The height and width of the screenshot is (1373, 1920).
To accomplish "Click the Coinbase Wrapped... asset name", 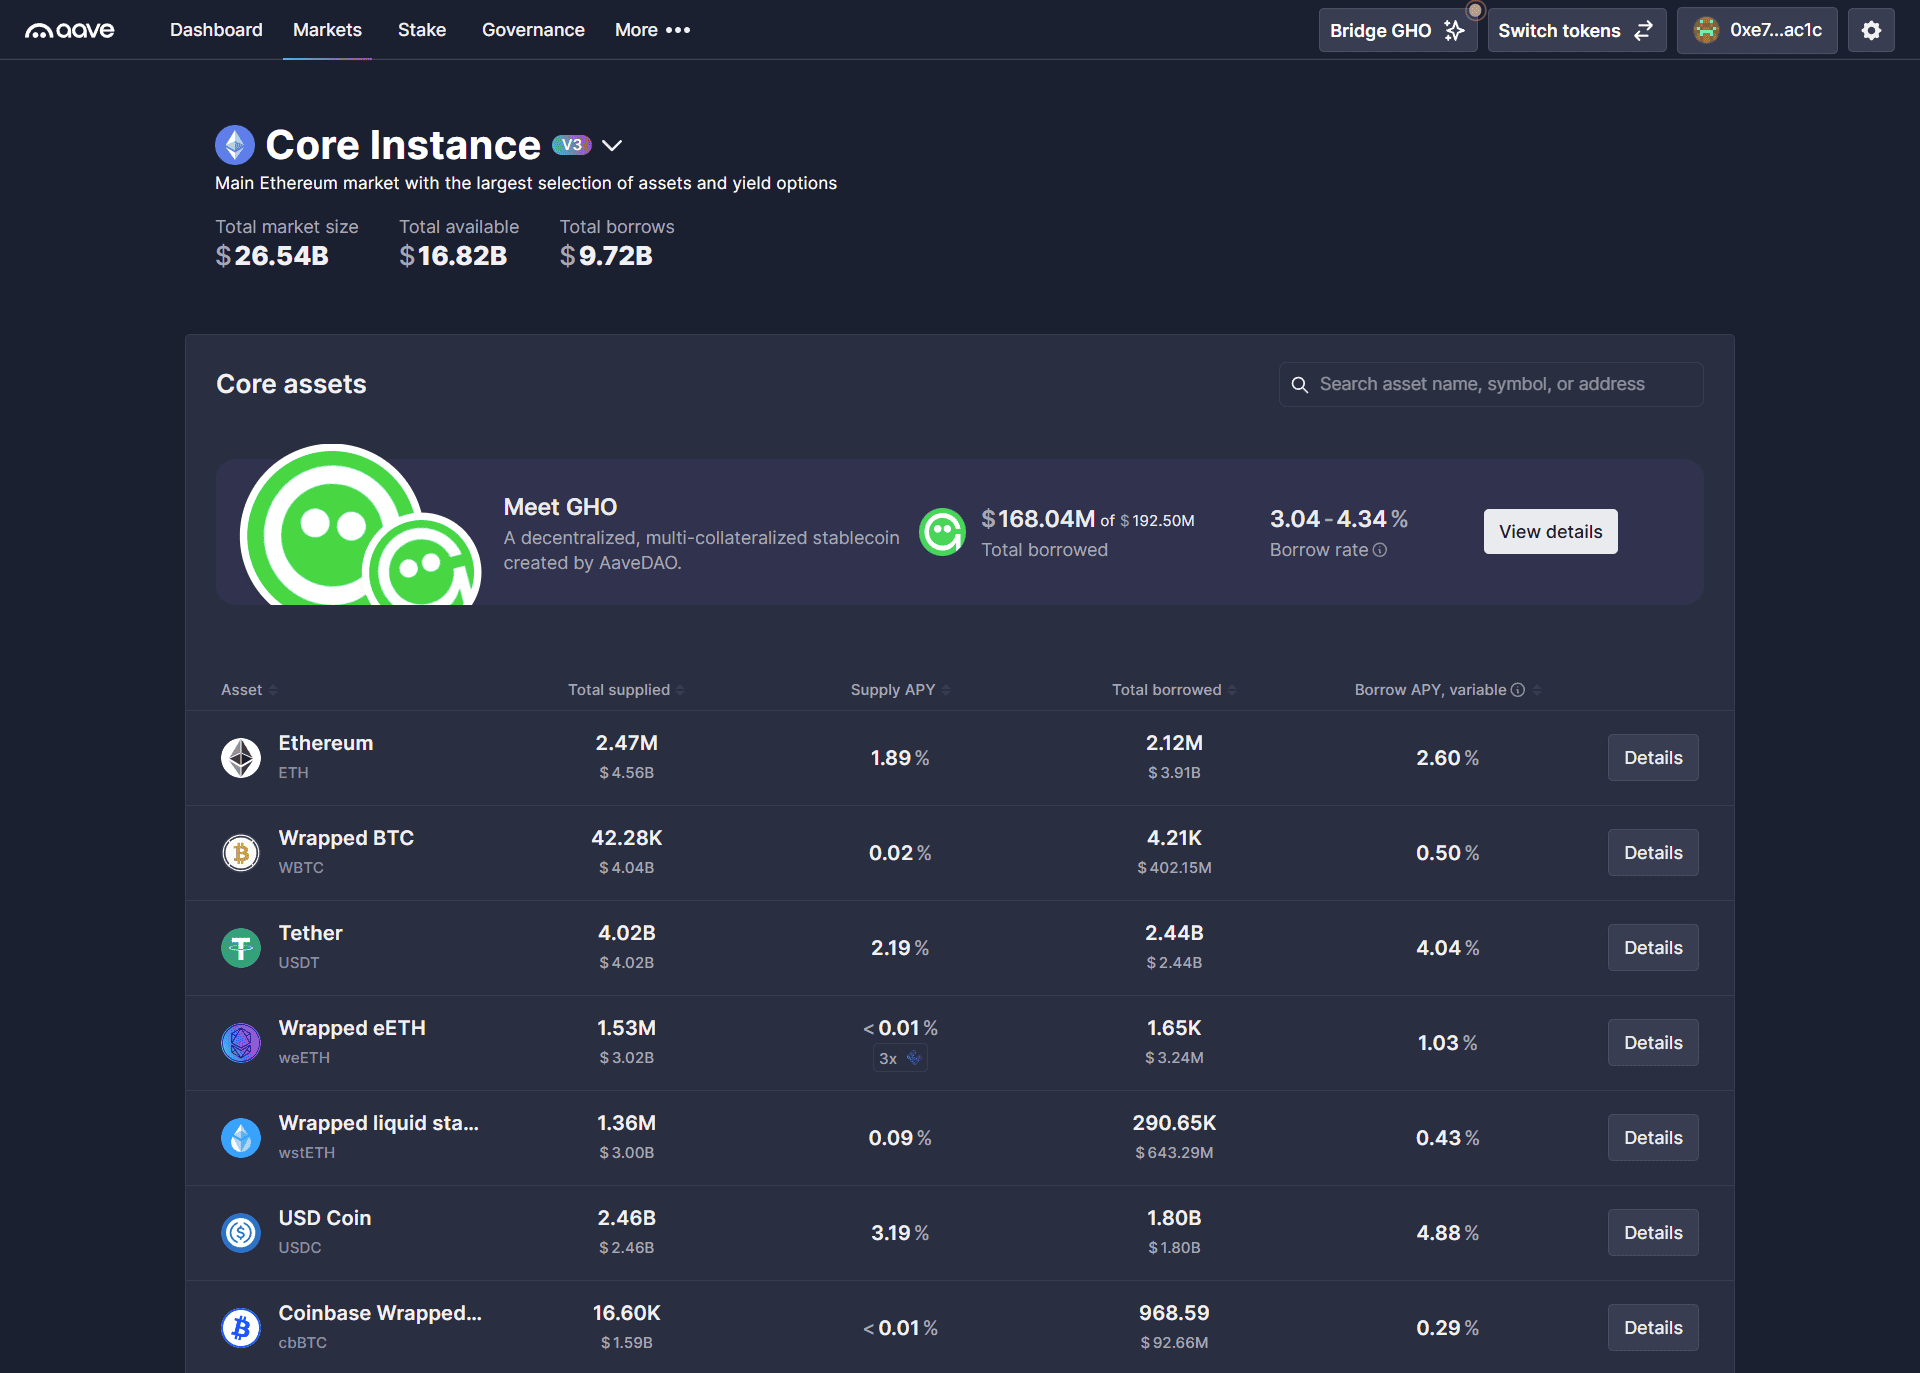I will pos(380,1313).
